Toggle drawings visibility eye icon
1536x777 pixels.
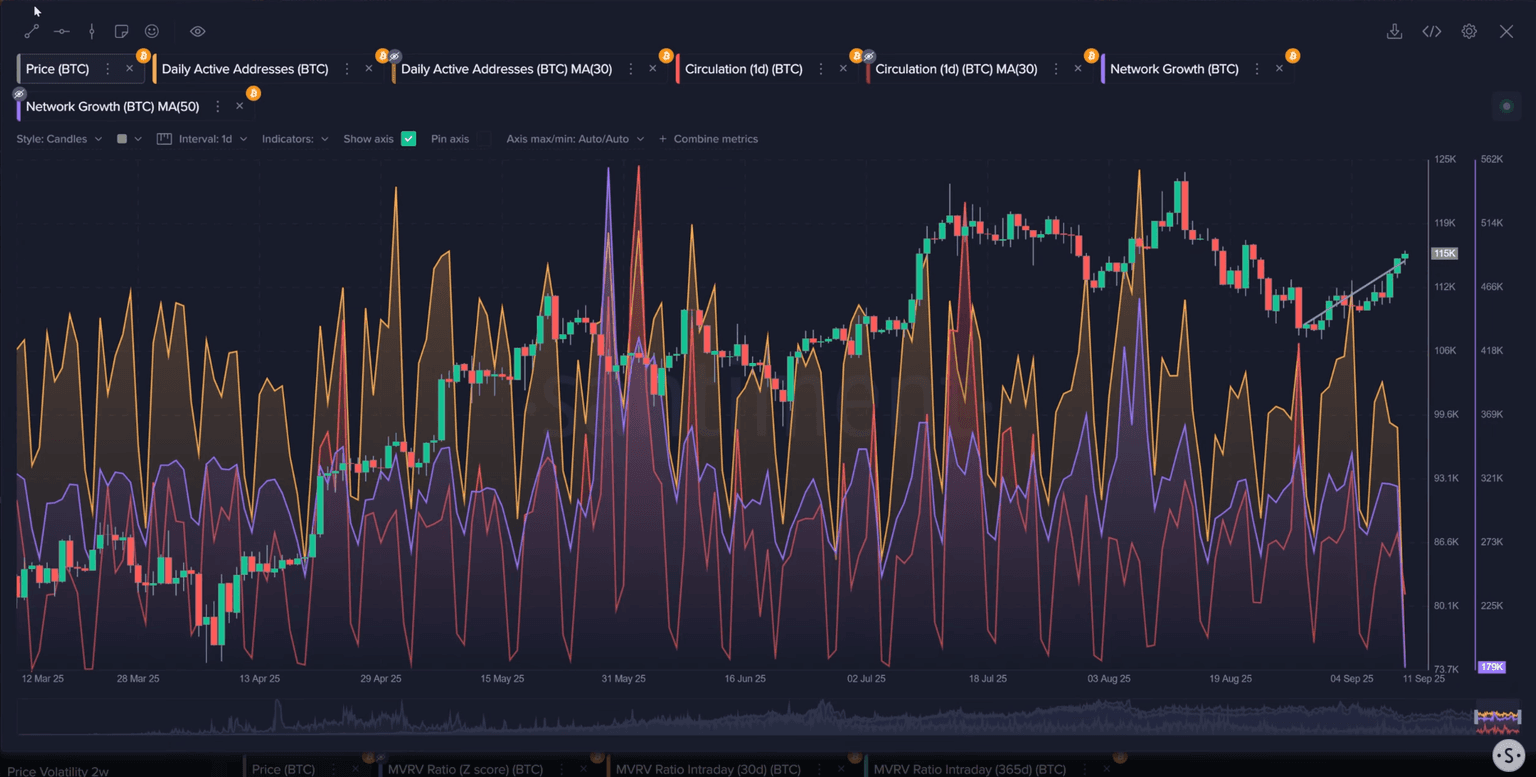pos(198,32)
